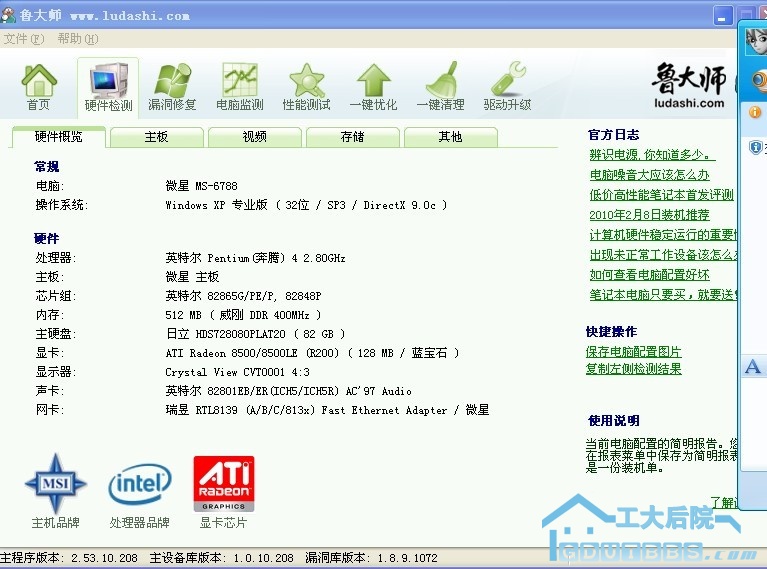Switch to the 存储 tab
Image resolution: width=767 pixels, height=569 pixels.
(353, 137)
